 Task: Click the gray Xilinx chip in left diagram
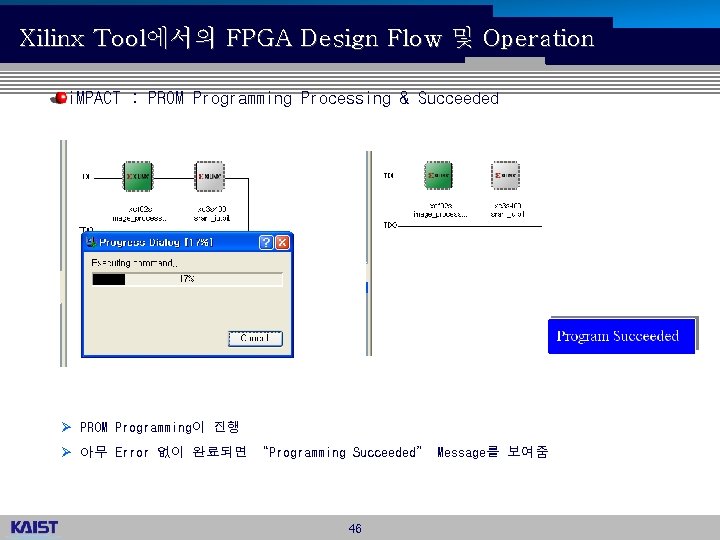209,176
